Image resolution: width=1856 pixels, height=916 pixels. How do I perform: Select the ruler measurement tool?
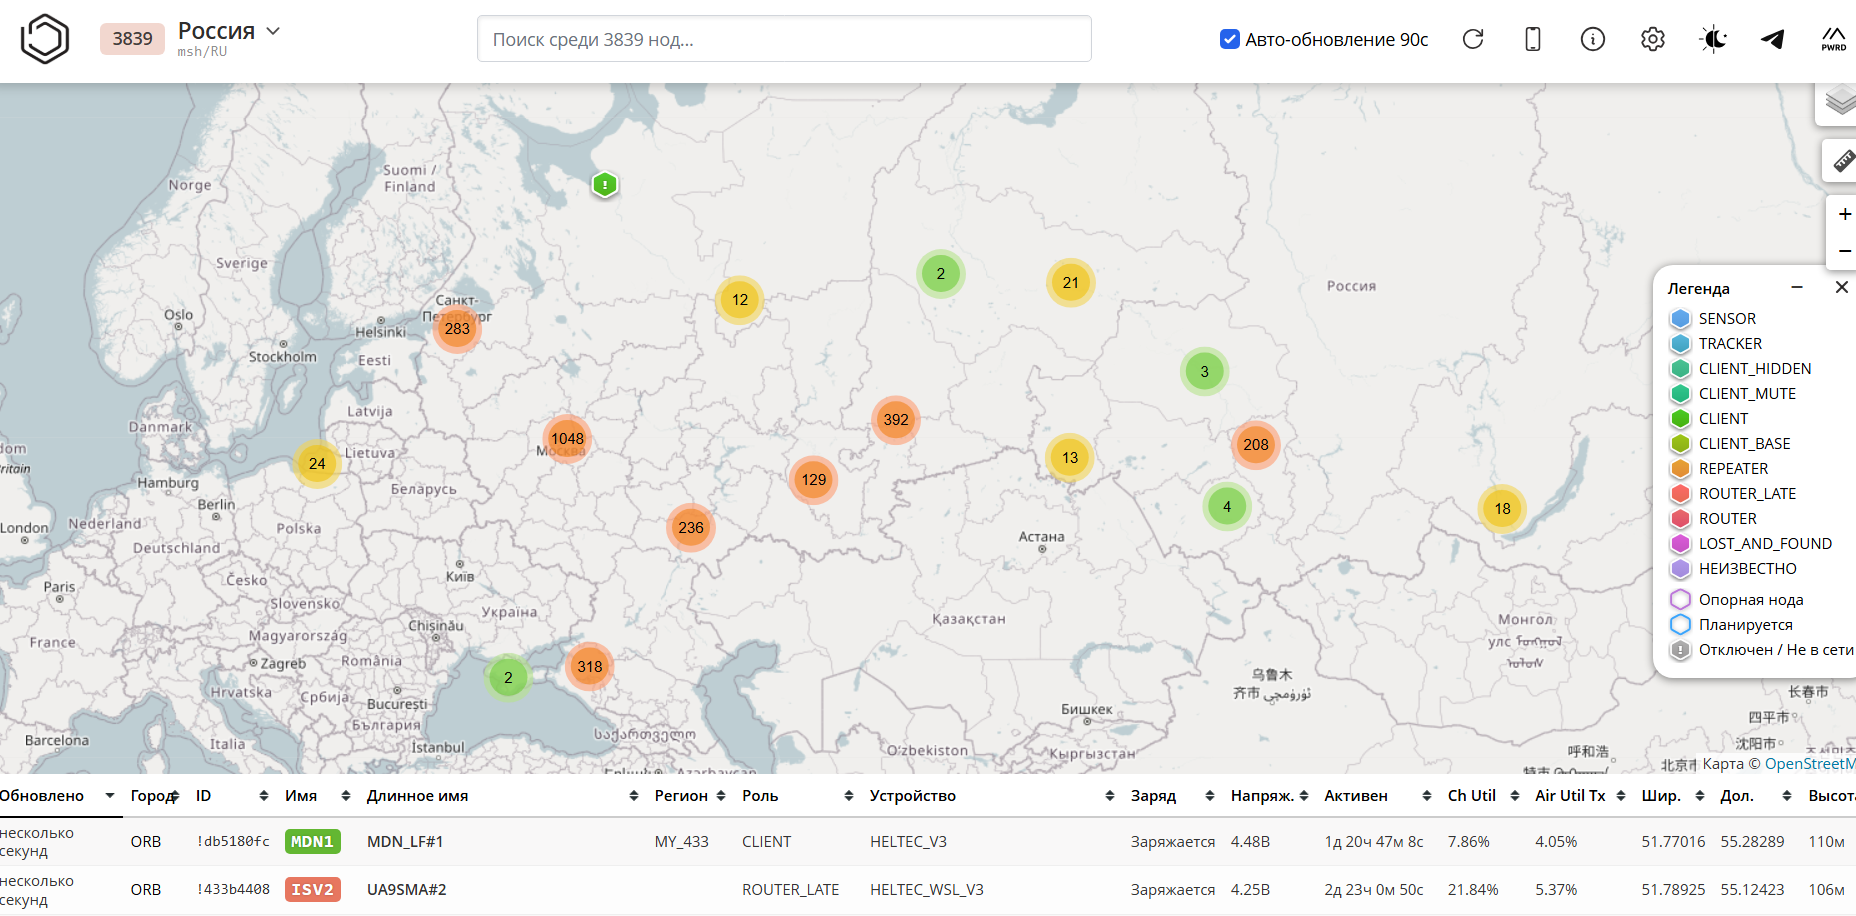1842,161
